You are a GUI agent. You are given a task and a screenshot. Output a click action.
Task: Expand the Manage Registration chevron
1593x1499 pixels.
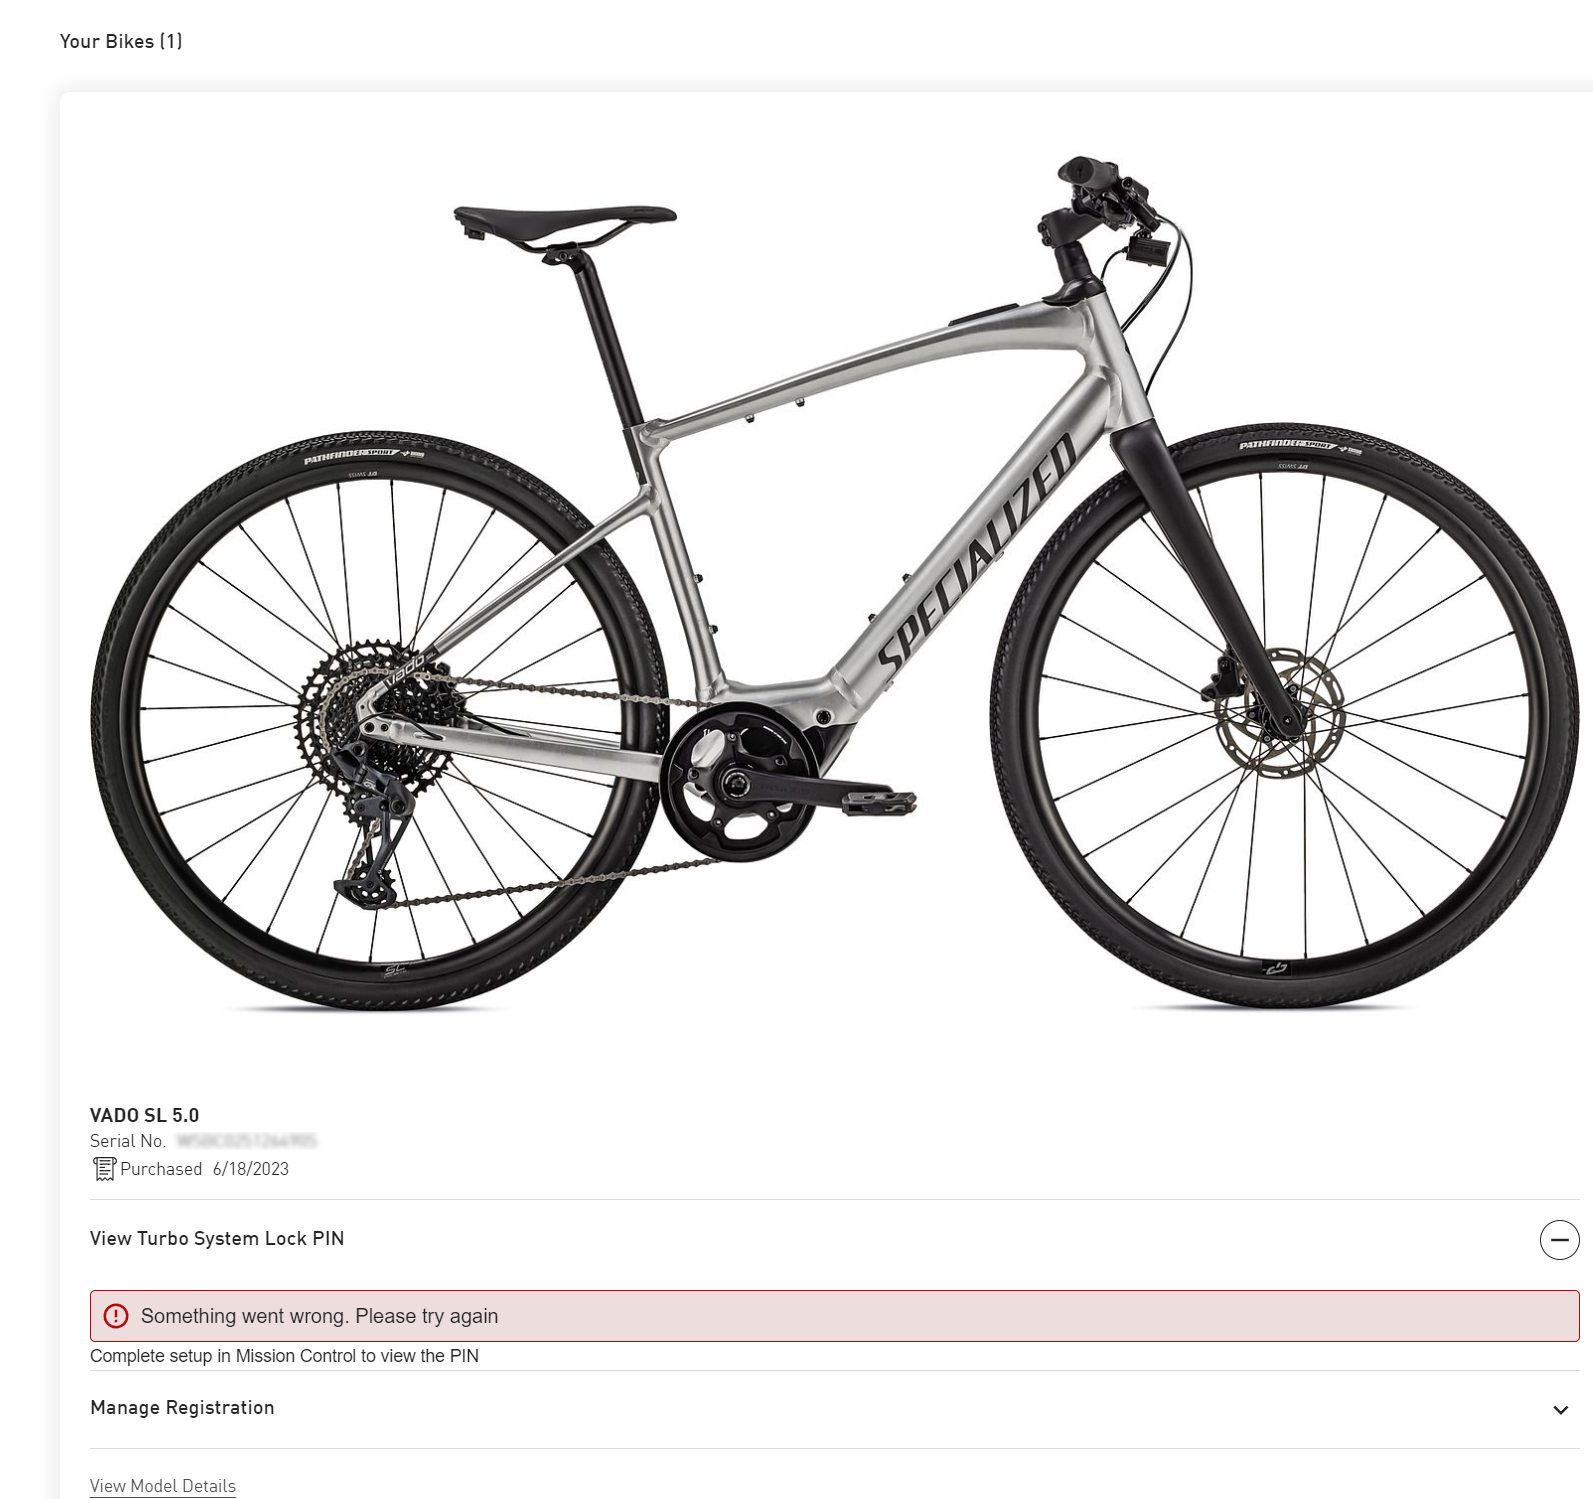(1560, 1410)
